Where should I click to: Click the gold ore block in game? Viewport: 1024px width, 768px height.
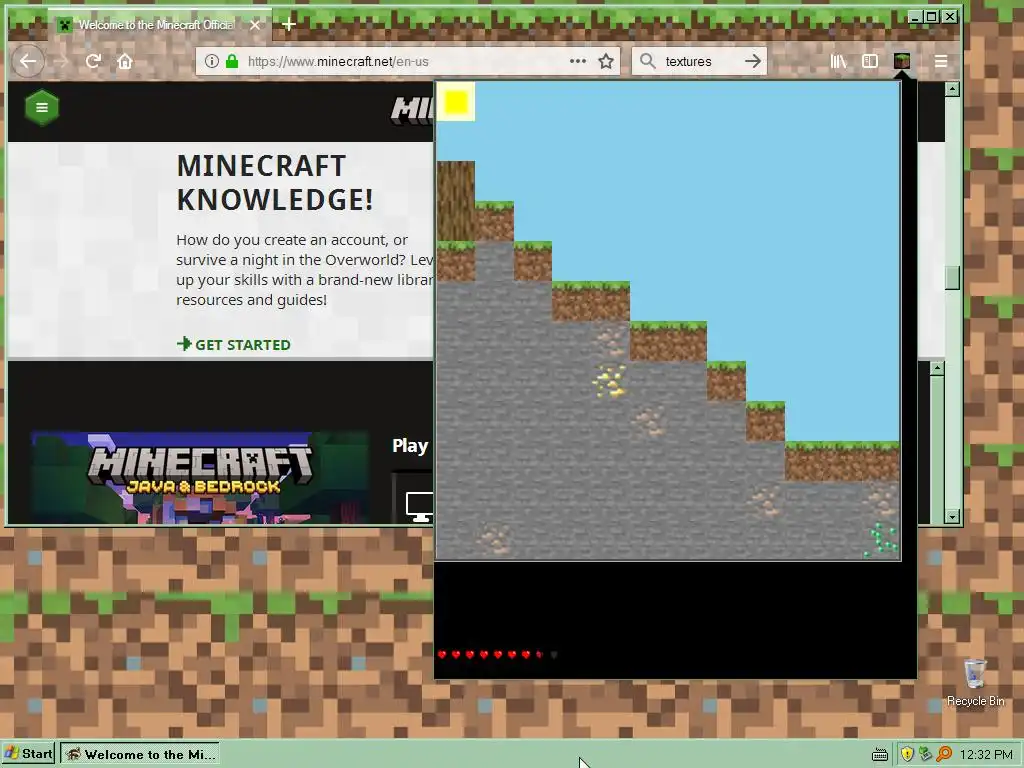[x=610, y=381]
